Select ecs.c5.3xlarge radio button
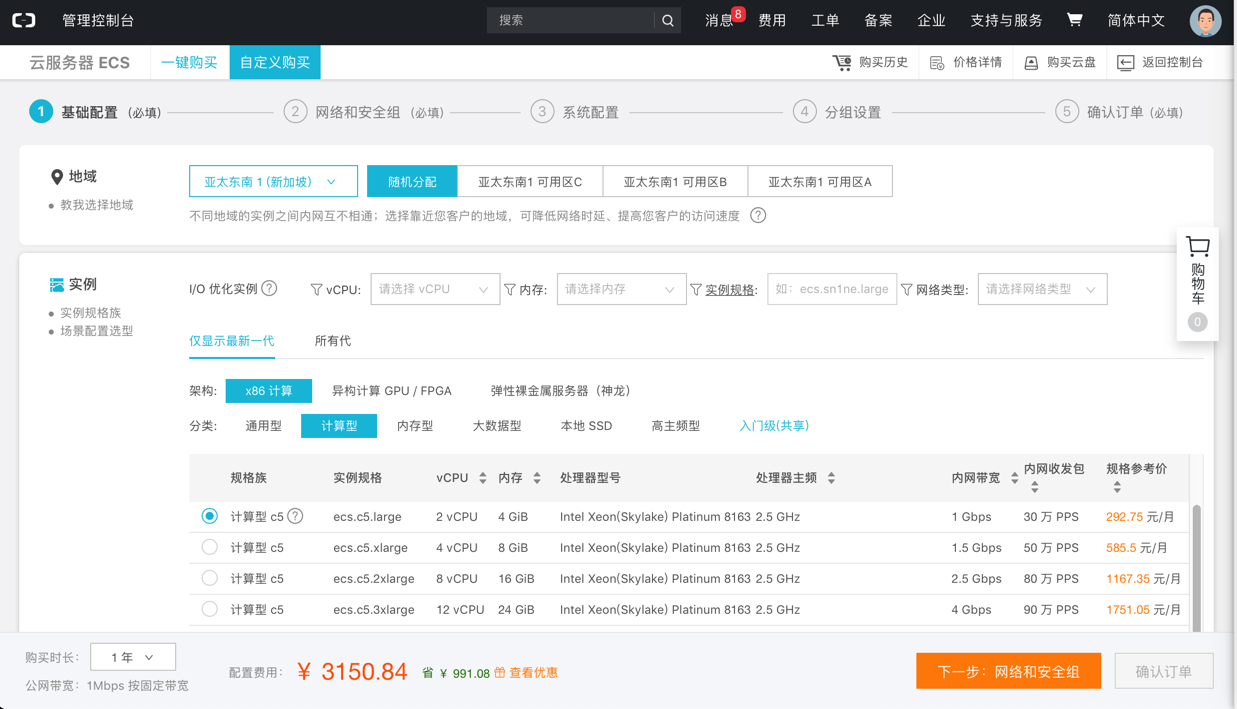Screen dimensions: 1237x709 209,609
